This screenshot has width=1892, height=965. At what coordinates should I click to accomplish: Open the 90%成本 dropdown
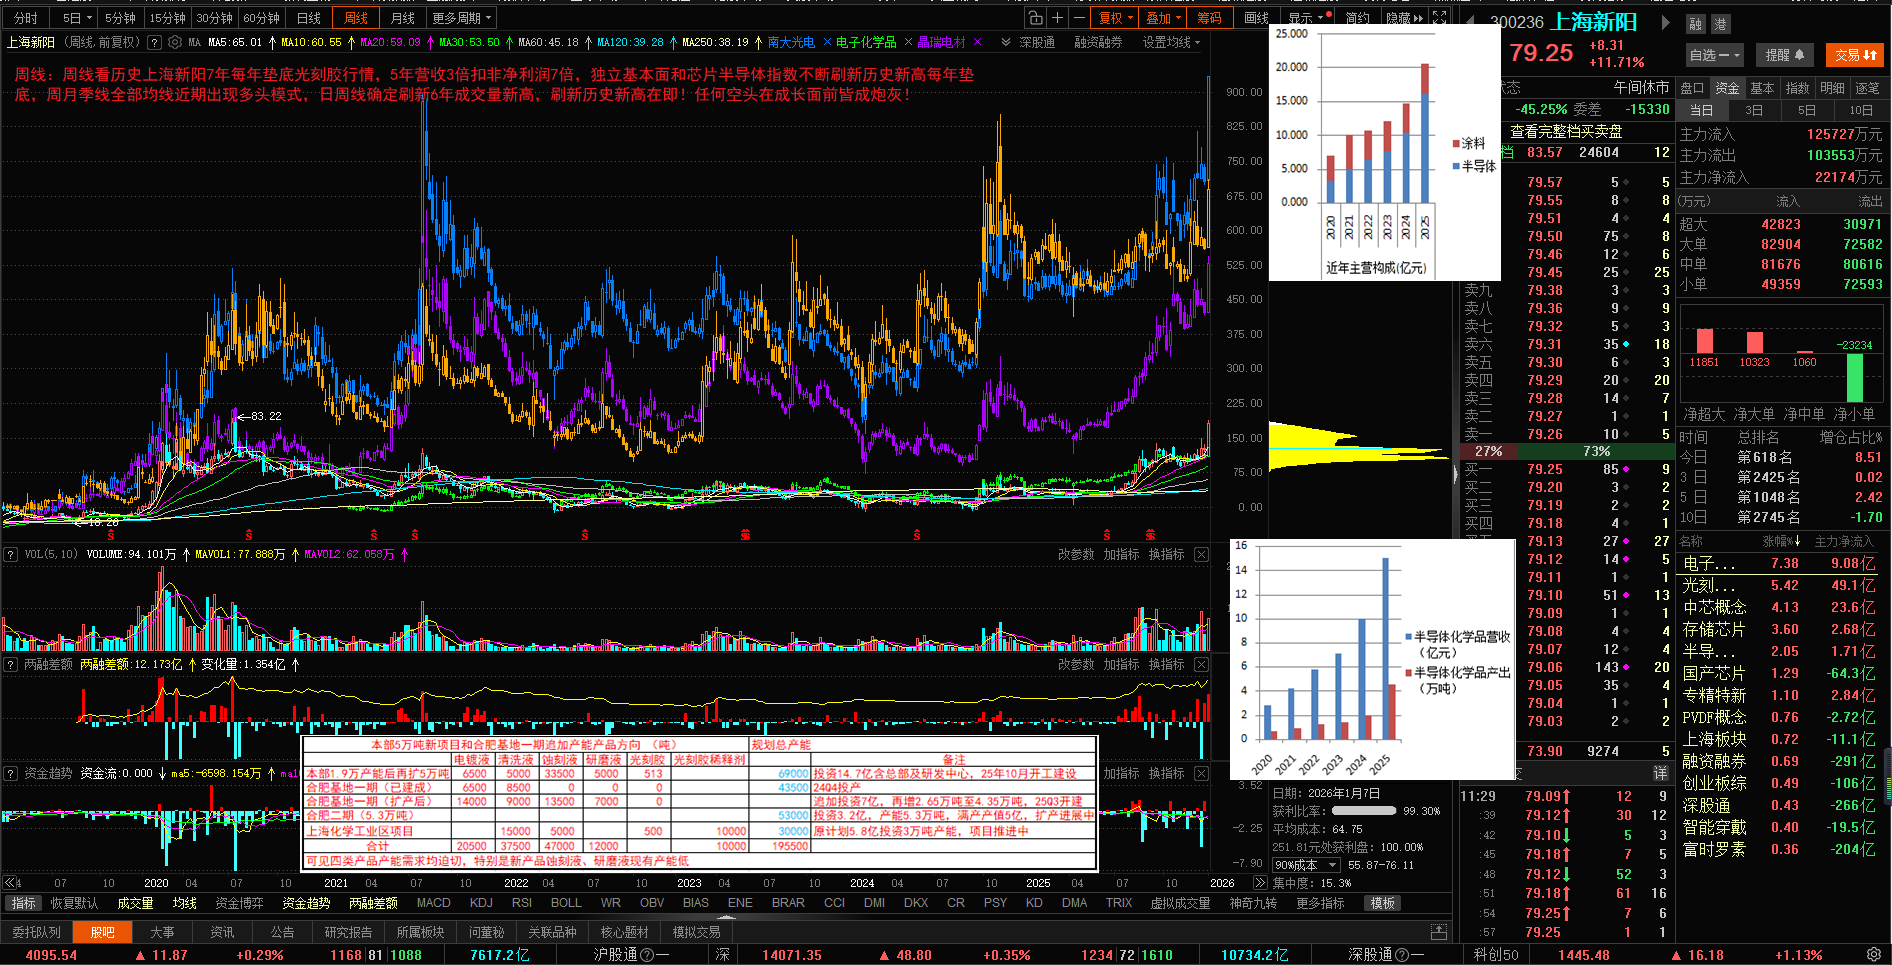coord(1305,865)
